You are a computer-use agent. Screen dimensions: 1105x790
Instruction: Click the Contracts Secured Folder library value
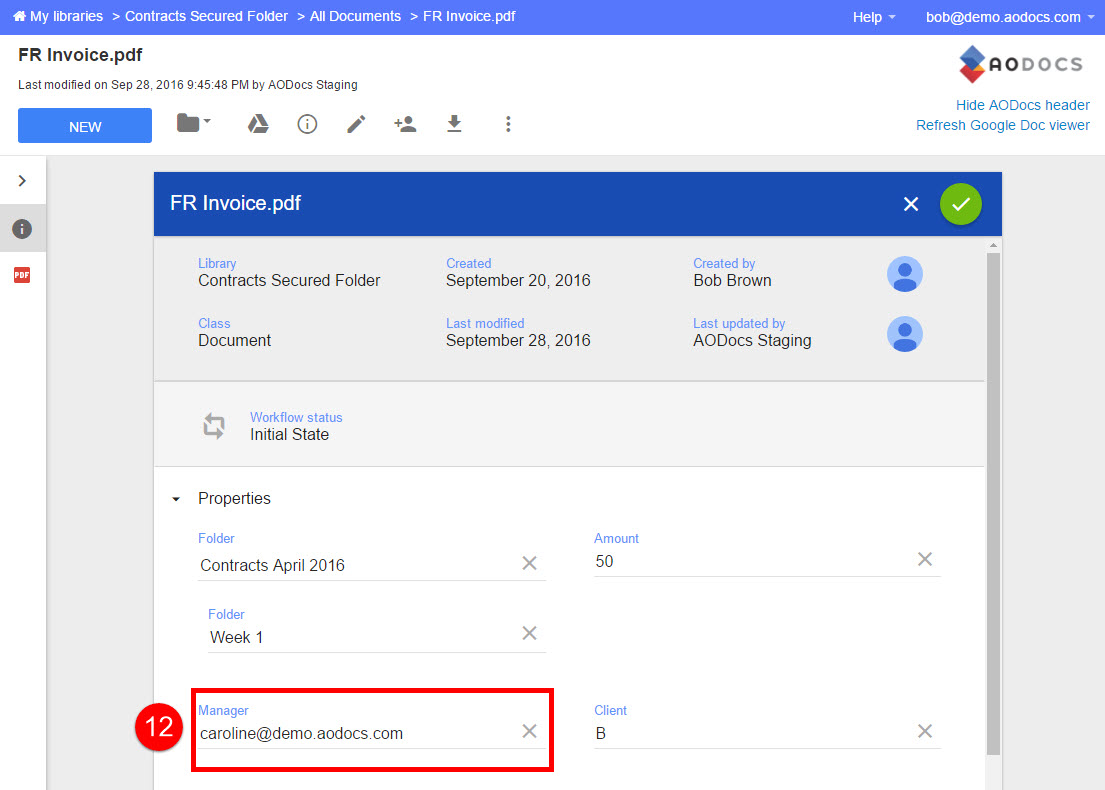(x=289, y=280)
